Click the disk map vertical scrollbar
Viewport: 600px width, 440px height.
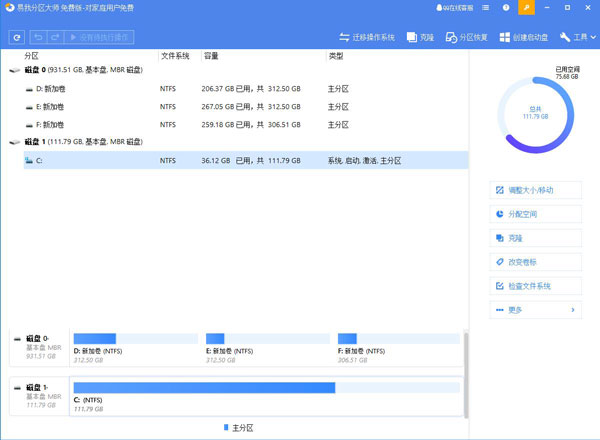click(466, 375)
